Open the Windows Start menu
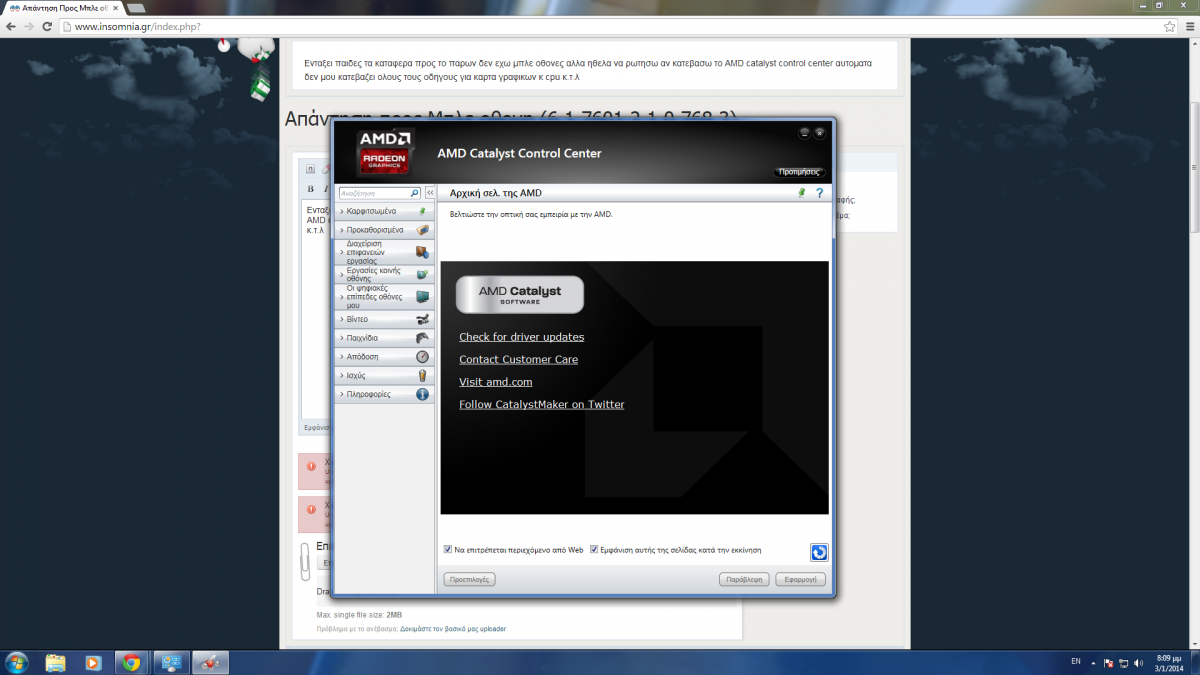This screenshot has width=1200, height=675. click(17, 662)
